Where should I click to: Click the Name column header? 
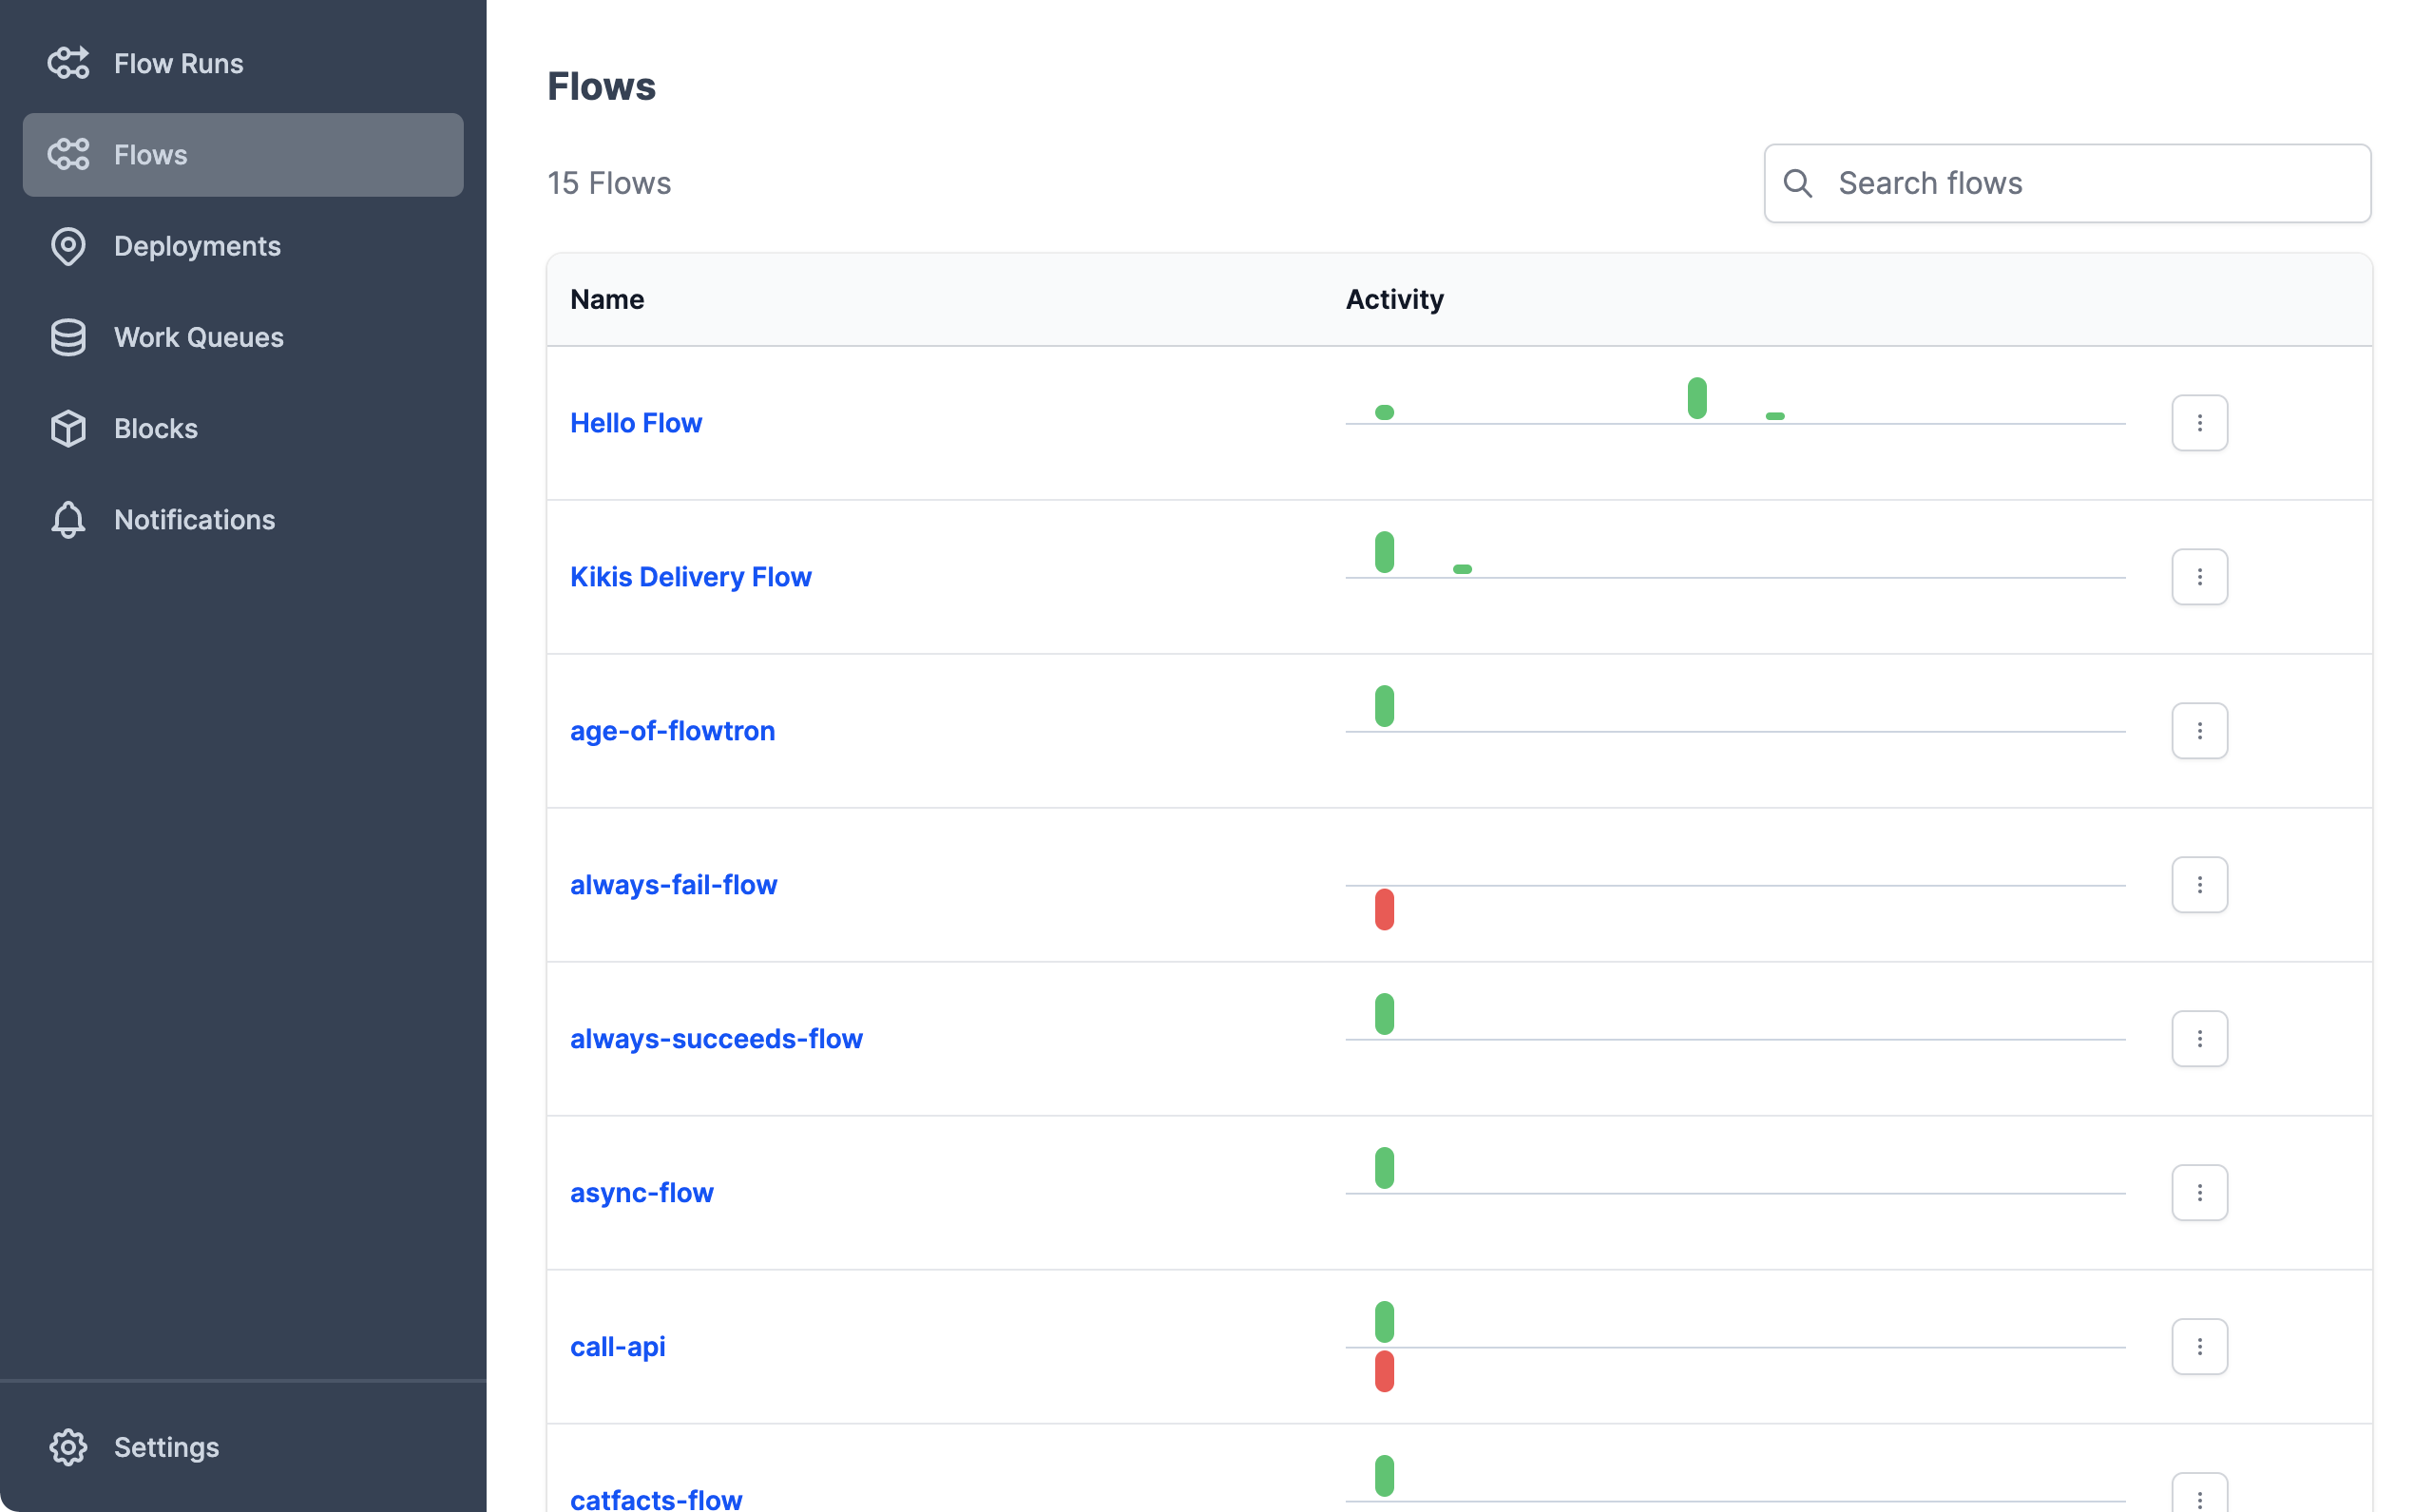(x=607, y=299)
